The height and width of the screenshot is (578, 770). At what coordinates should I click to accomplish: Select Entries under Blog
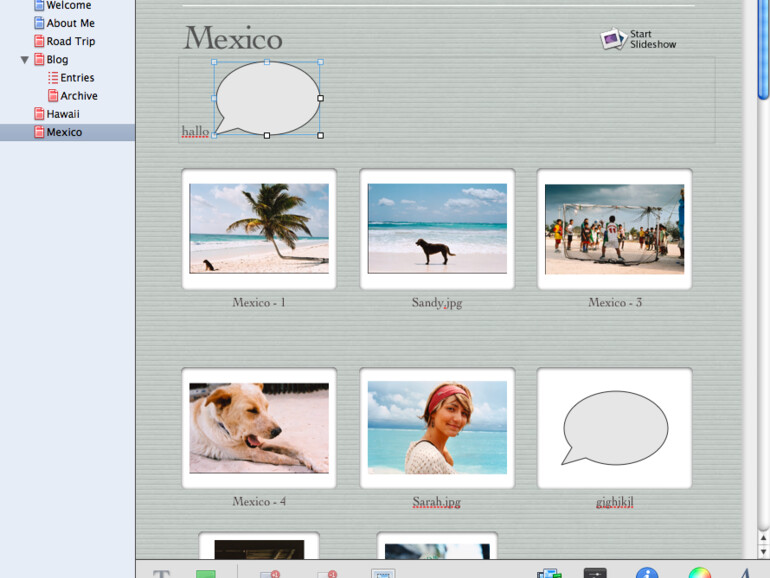(76, 78)
